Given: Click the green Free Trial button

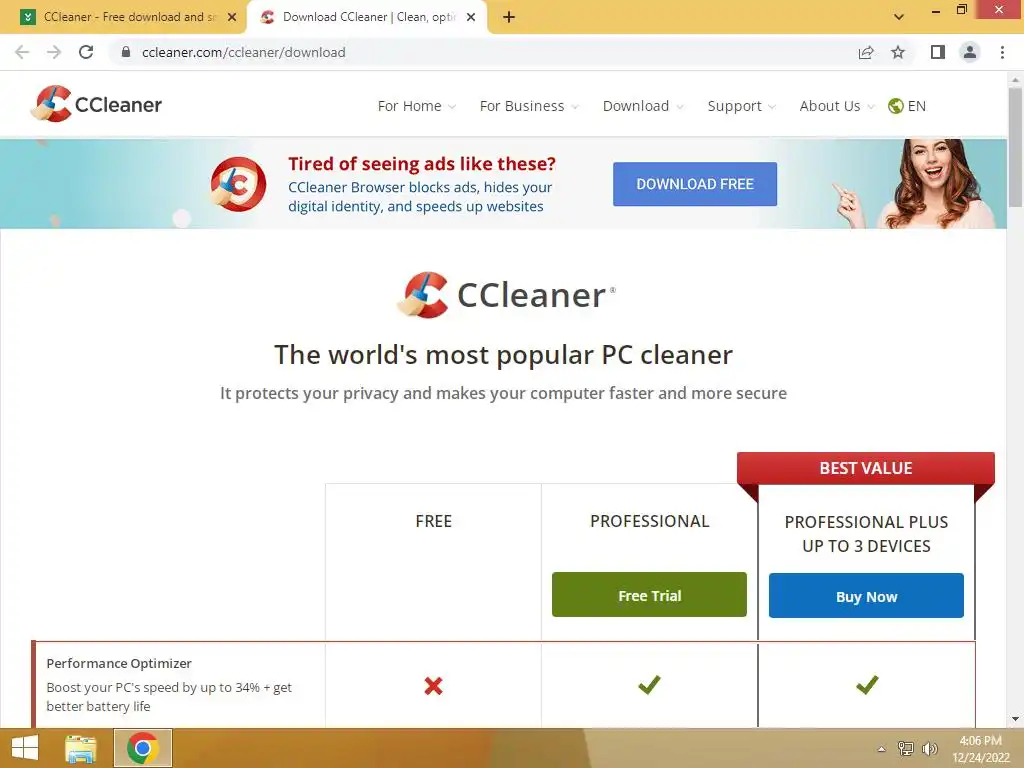Looking at the screenshot, I should coord(649,595).
